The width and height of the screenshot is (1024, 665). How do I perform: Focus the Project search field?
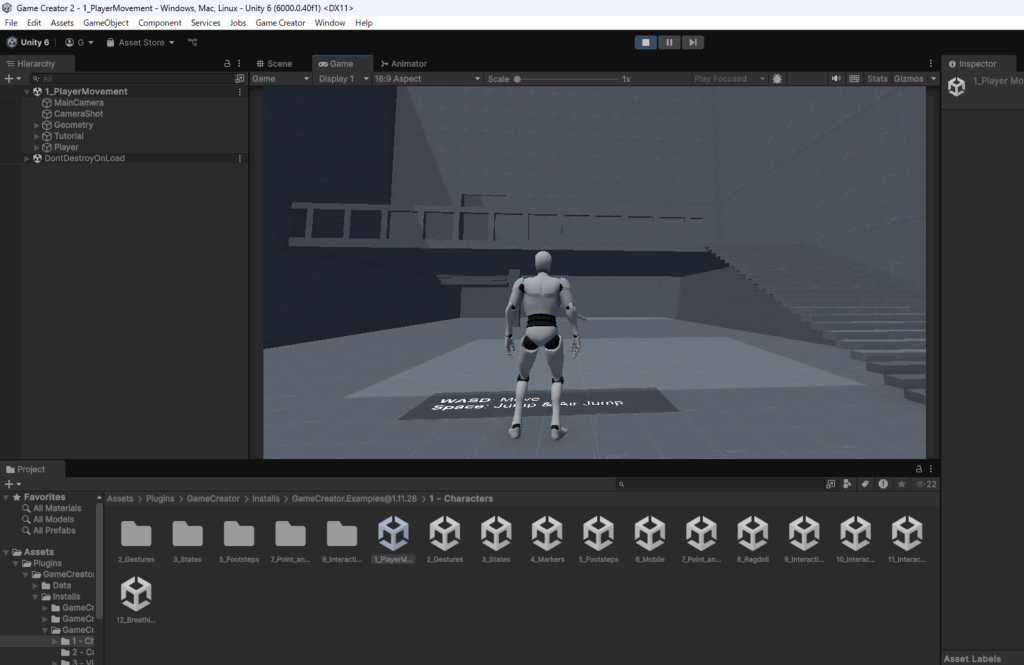718,485
